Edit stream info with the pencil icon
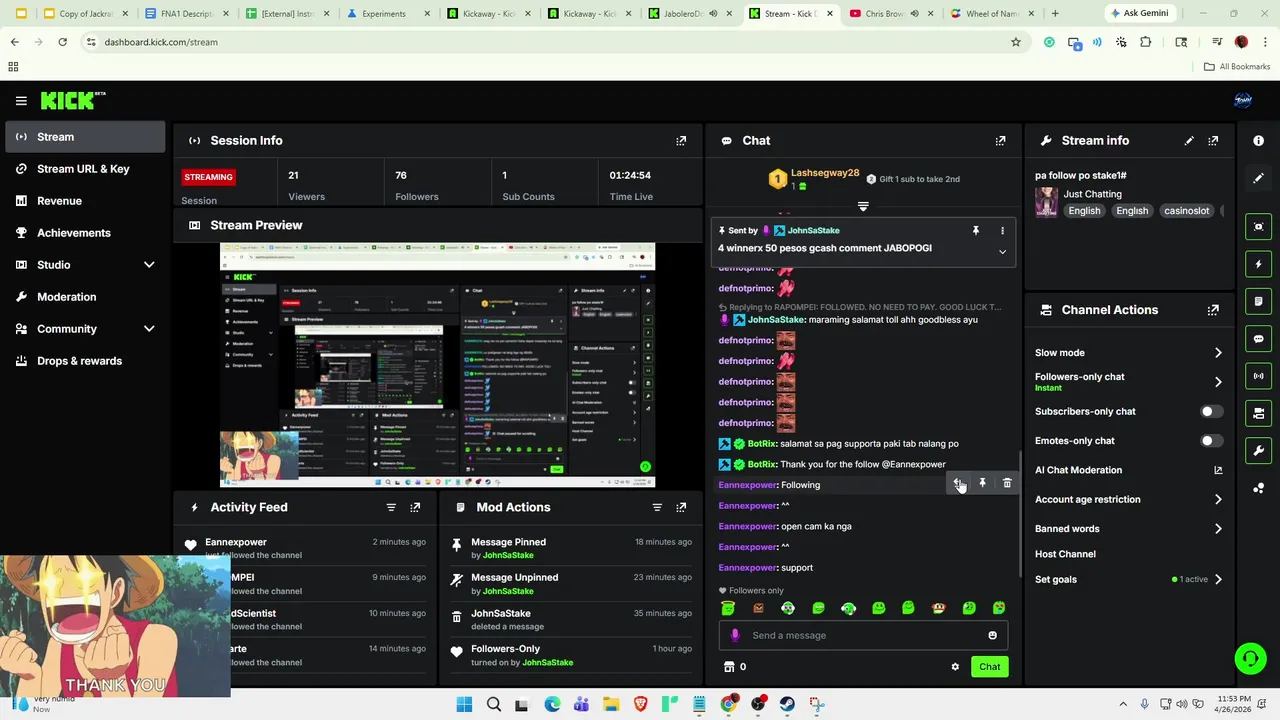The height and width of the screenshot is (720, 1280). (x=1189, y=141)
